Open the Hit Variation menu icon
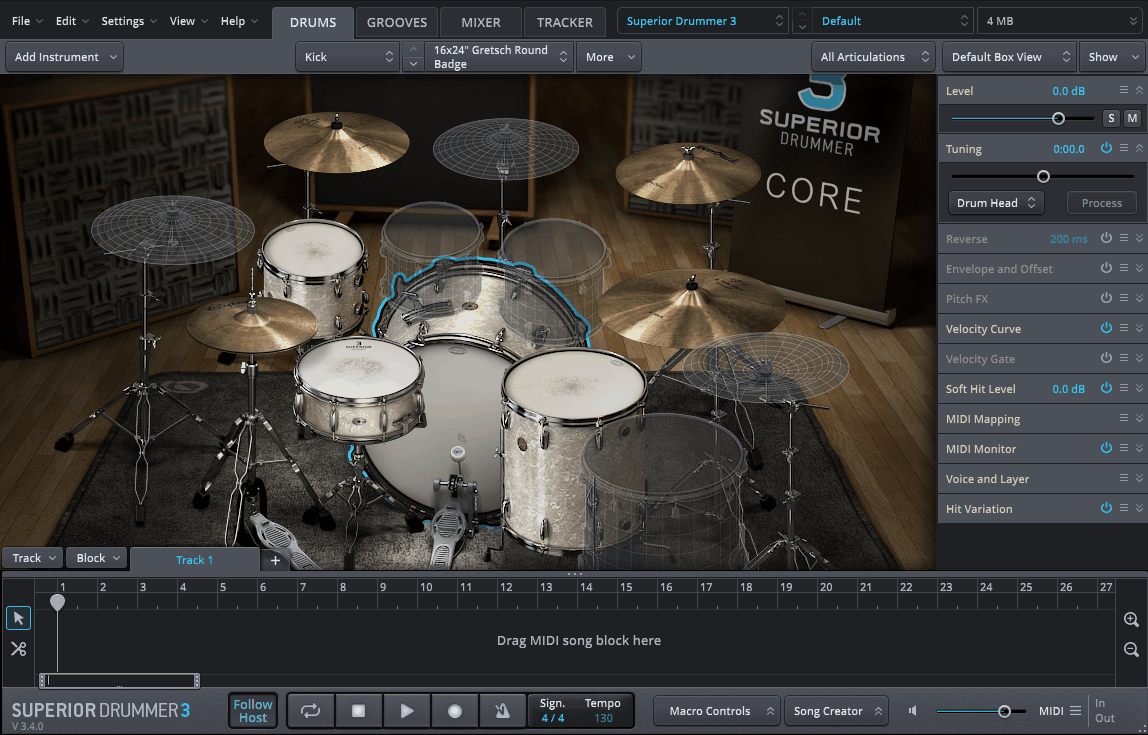 [x=1124, y=508]
